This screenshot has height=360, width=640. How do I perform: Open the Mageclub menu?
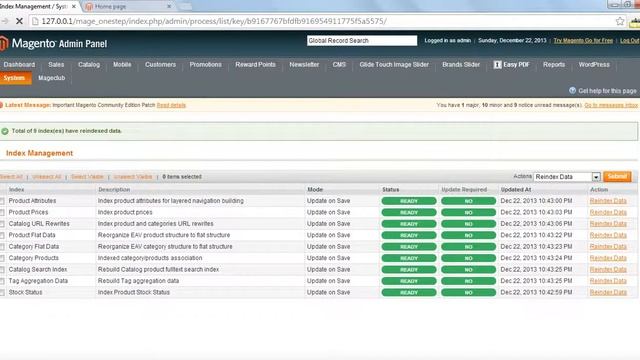(x=51, y=78)
